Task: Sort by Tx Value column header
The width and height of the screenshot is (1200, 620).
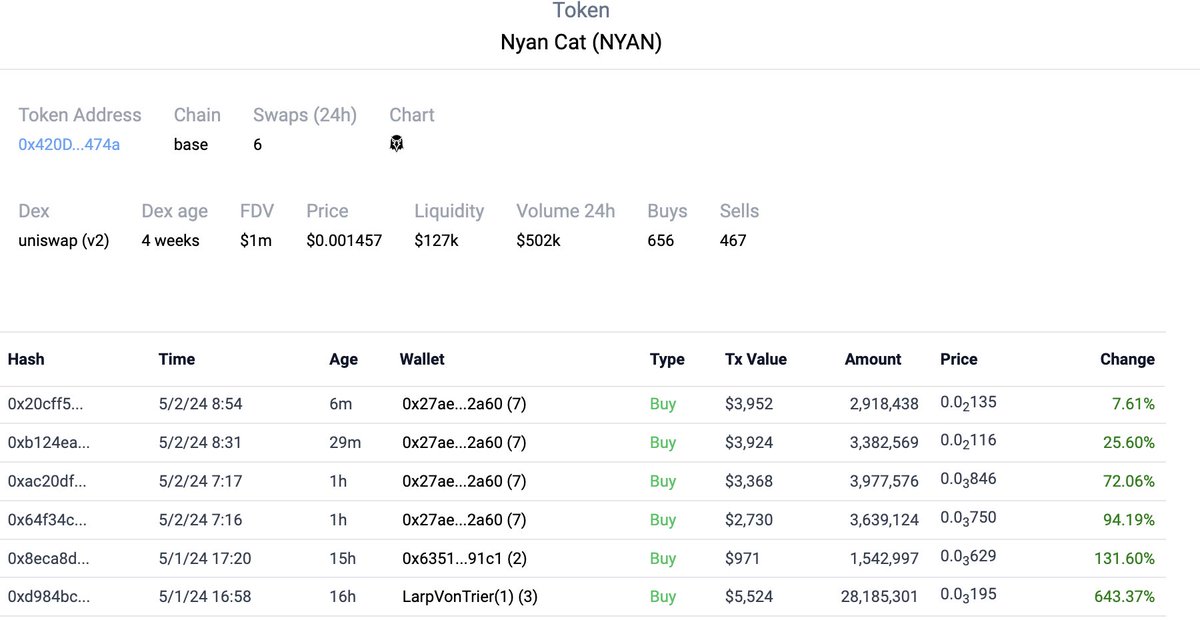Action: [756, 359]
